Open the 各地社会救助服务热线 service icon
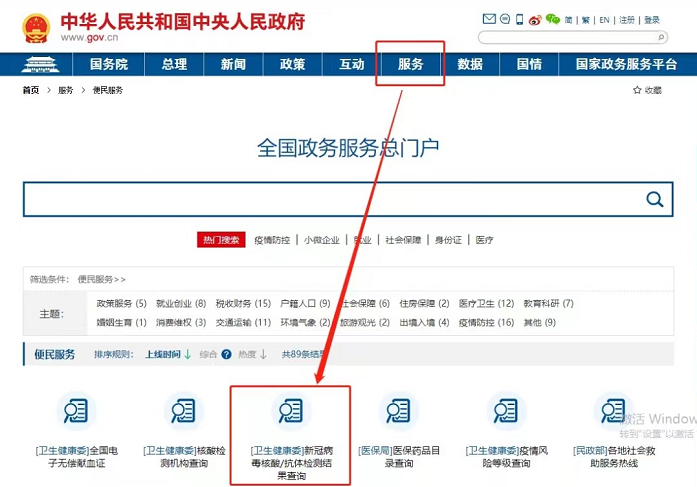The height and width of the screenshot is (487, 697). (614, 411)
